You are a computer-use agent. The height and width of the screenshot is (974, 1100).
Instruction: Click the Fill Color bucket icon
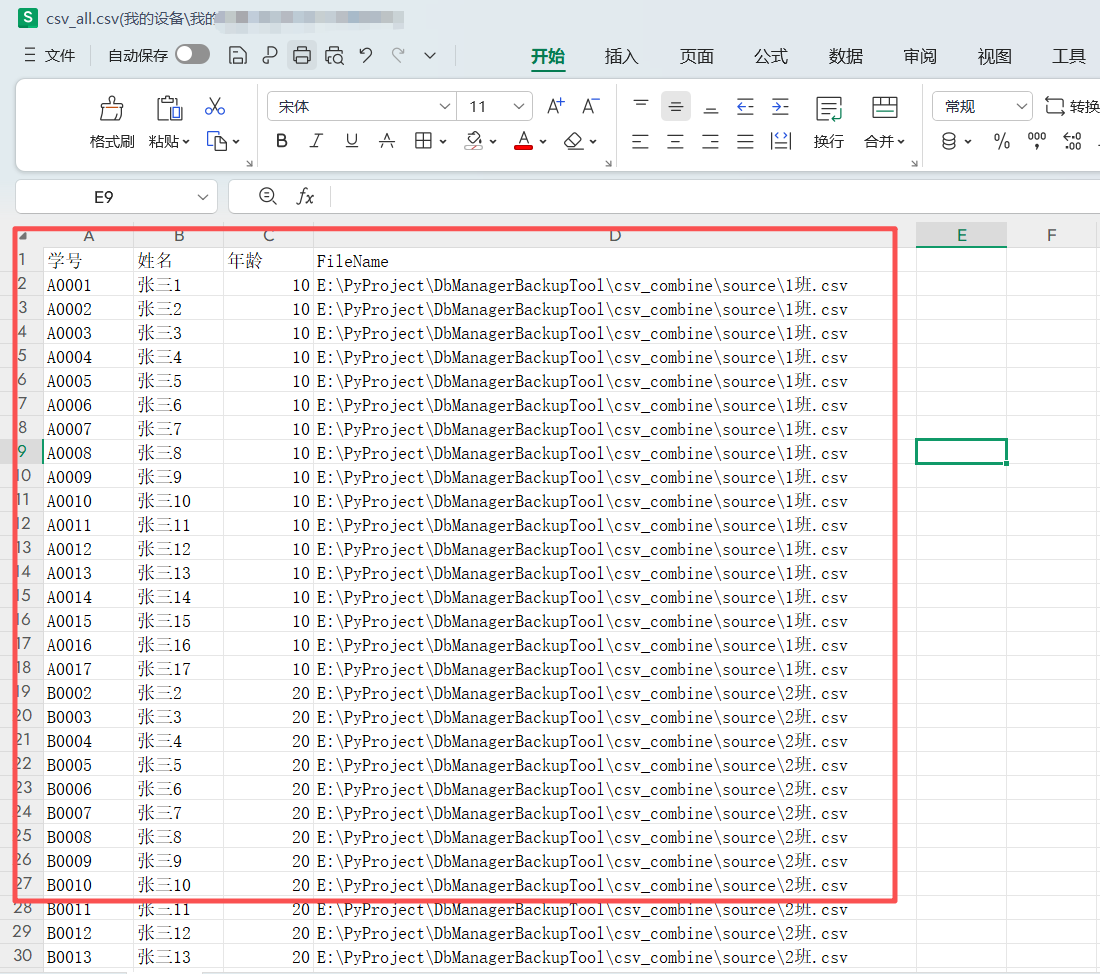coord(474,141)
